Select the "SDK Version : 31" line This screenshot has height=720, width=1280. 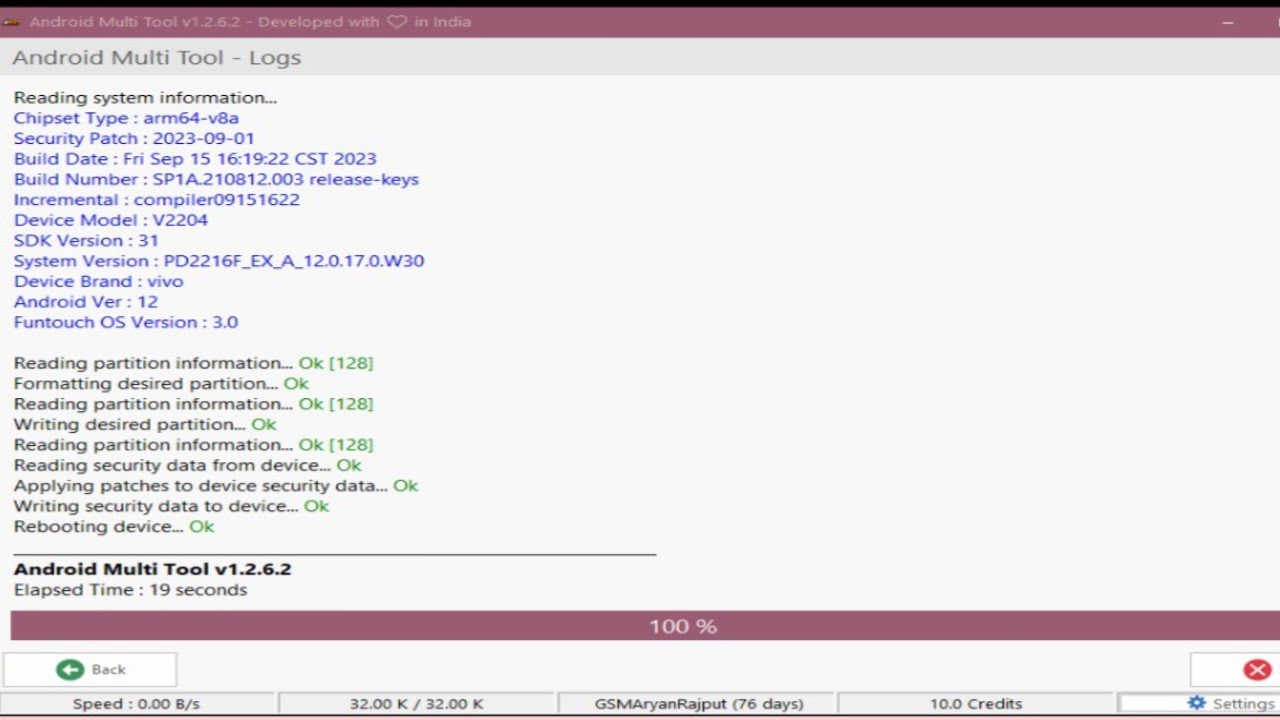pos(86,241)
